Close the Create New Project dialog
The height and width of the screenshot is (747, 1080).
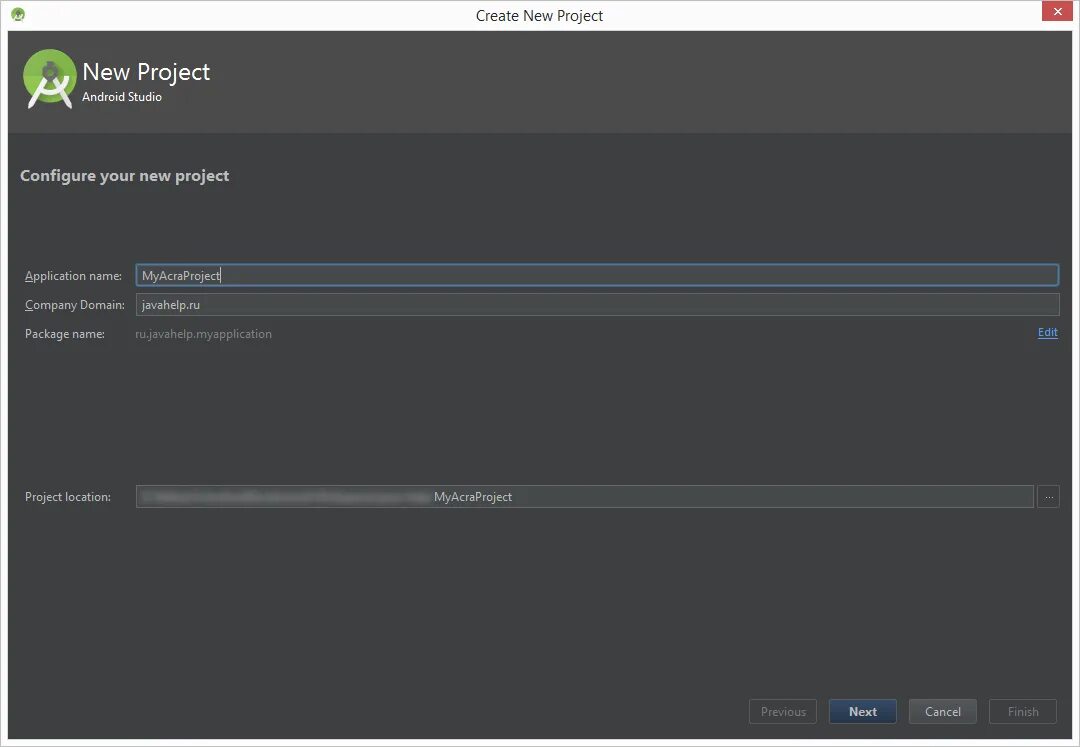pyautogui.click(x=1057, y=12)
